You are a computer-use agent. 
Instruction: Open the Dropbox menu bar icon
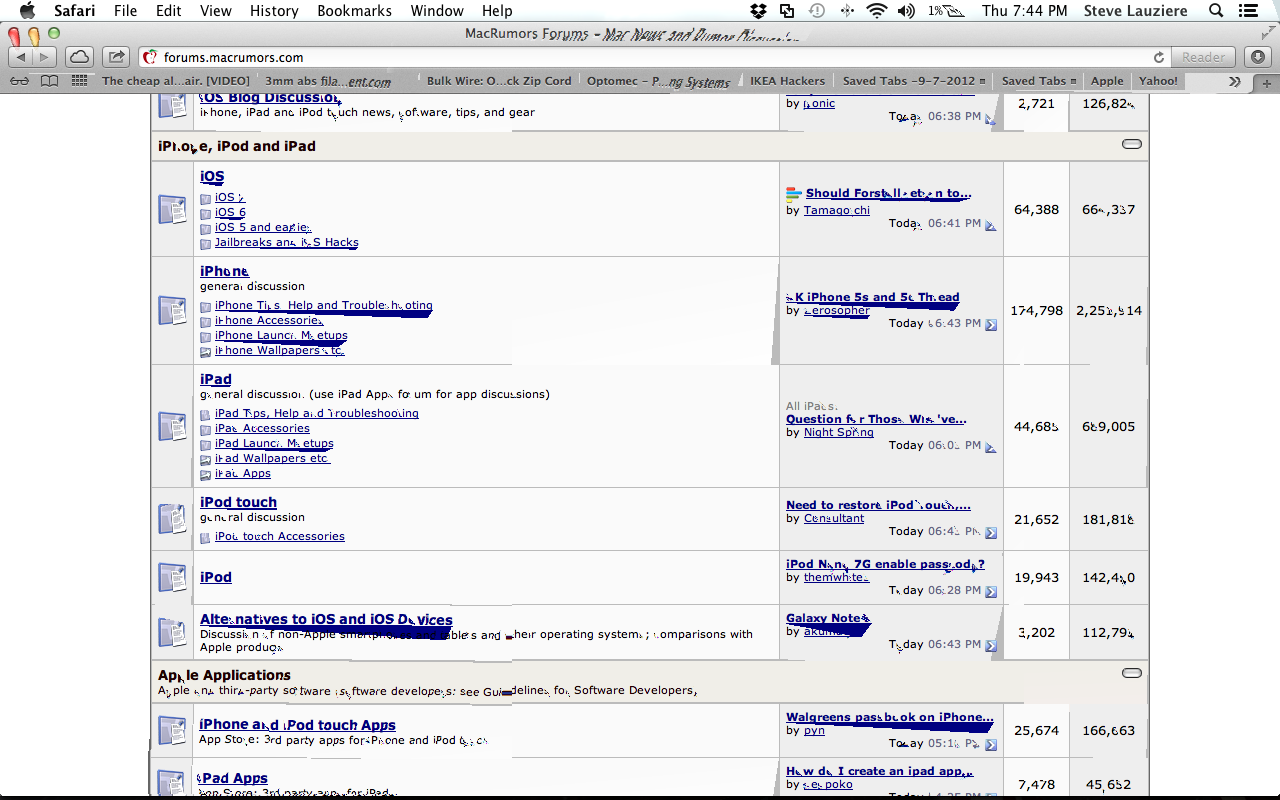758,11
